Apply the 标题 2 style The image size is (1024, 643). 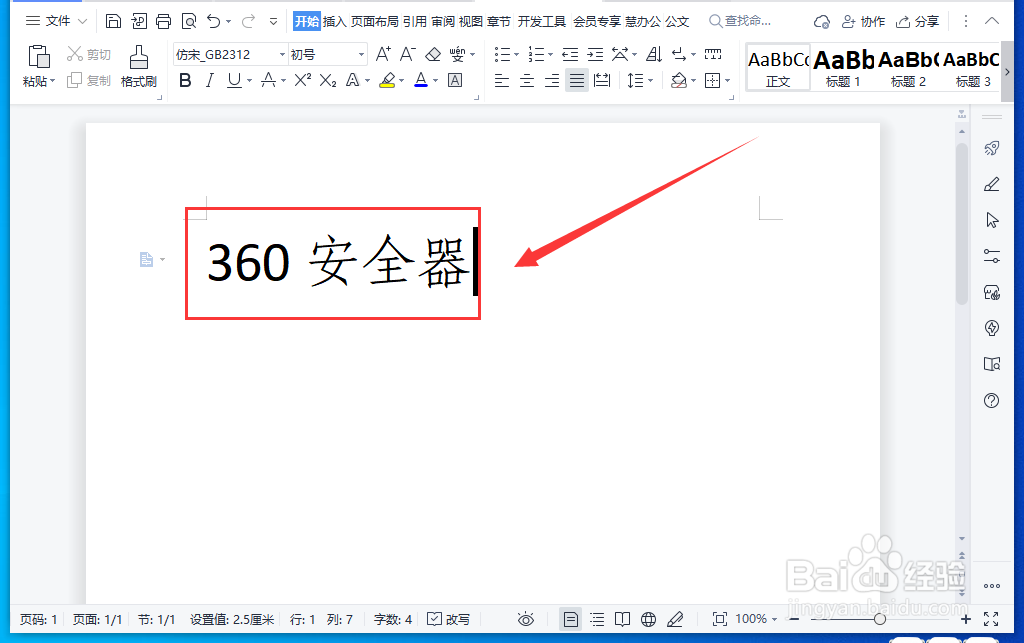point(908,67)
